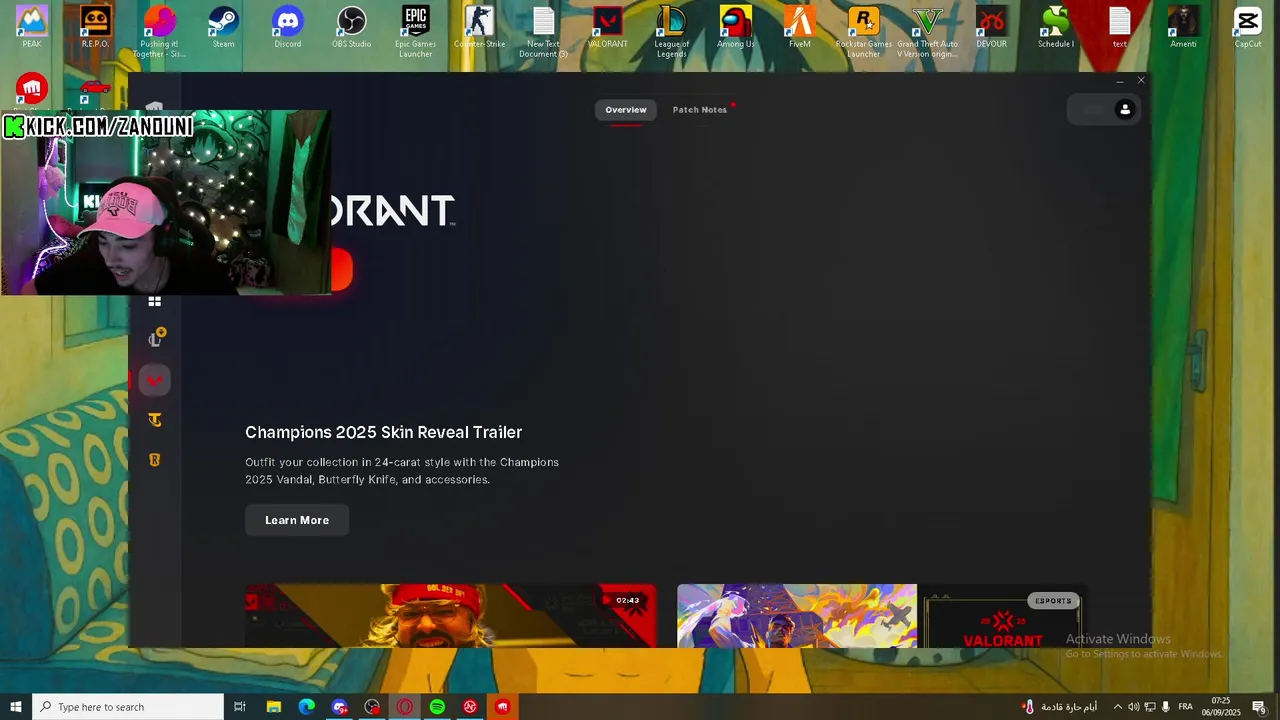The height and width of the screenshot is (720, 1280).
Task: Open Task View on the taskbar
Action: click(240, 707)
